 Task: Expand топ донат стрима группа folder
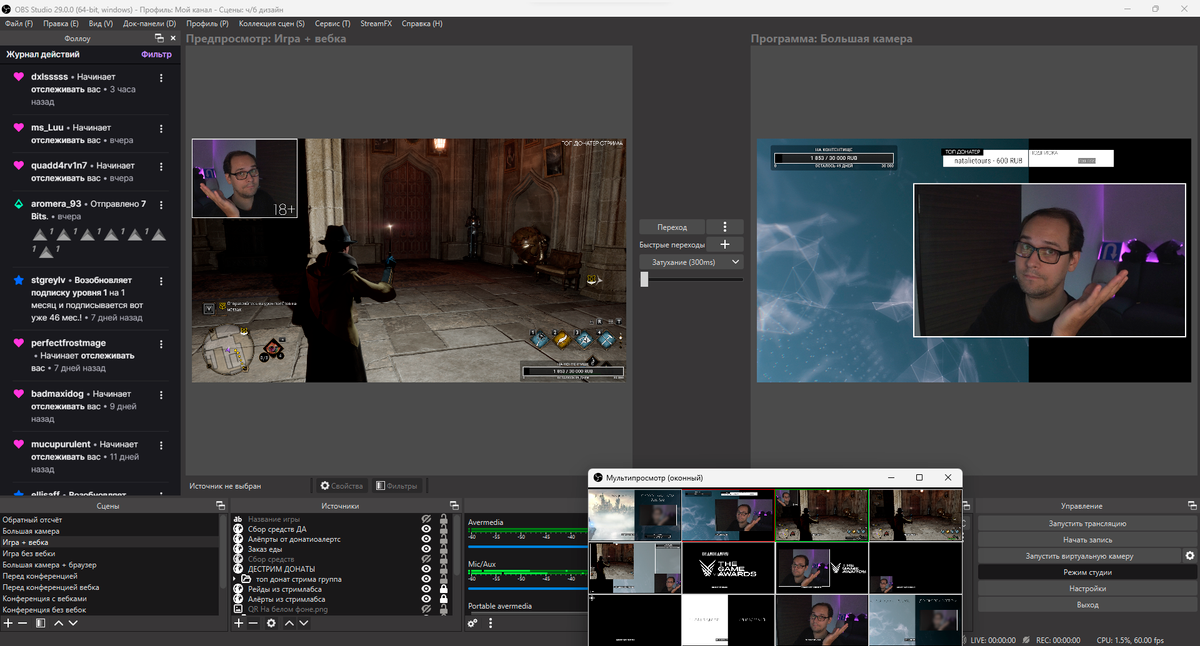click(235, 579)
